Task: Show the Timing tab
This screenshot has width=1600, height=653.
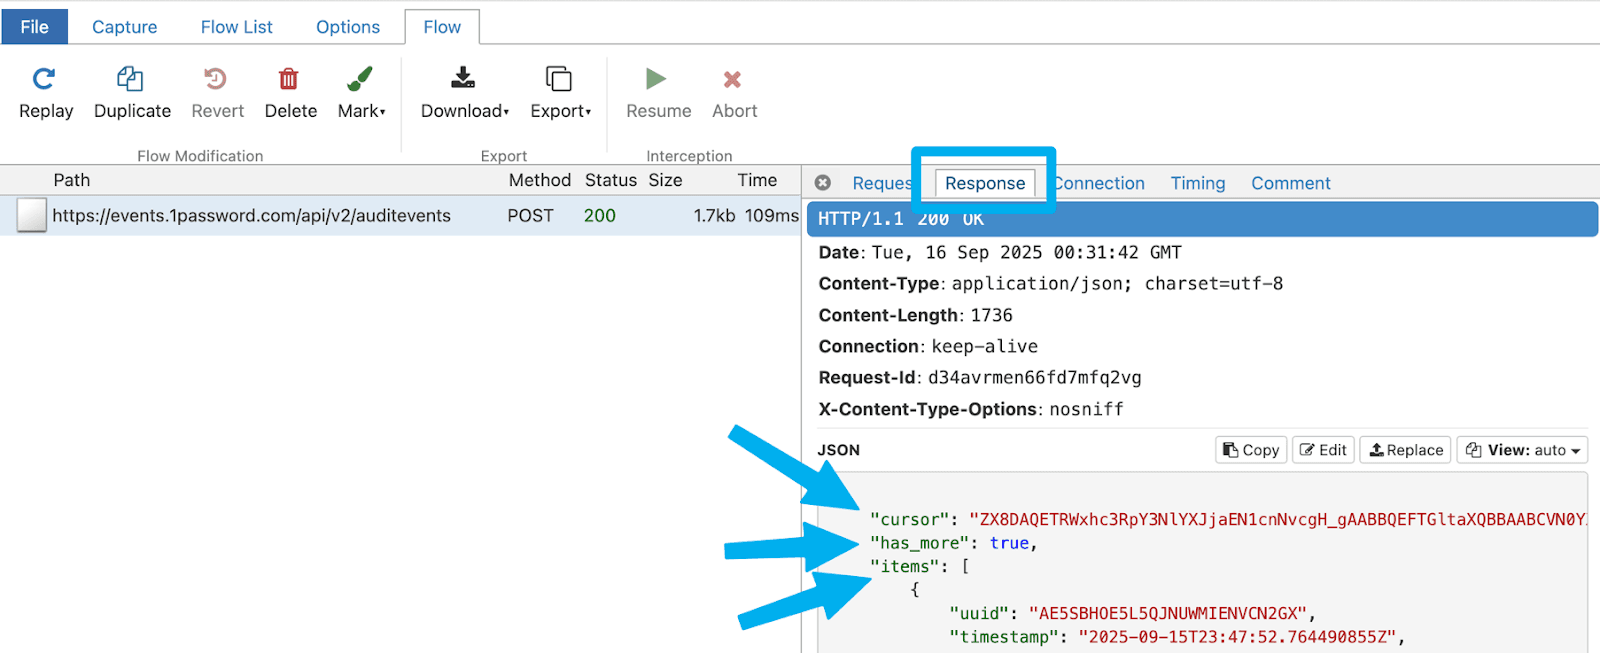Action: [1197, 183]
